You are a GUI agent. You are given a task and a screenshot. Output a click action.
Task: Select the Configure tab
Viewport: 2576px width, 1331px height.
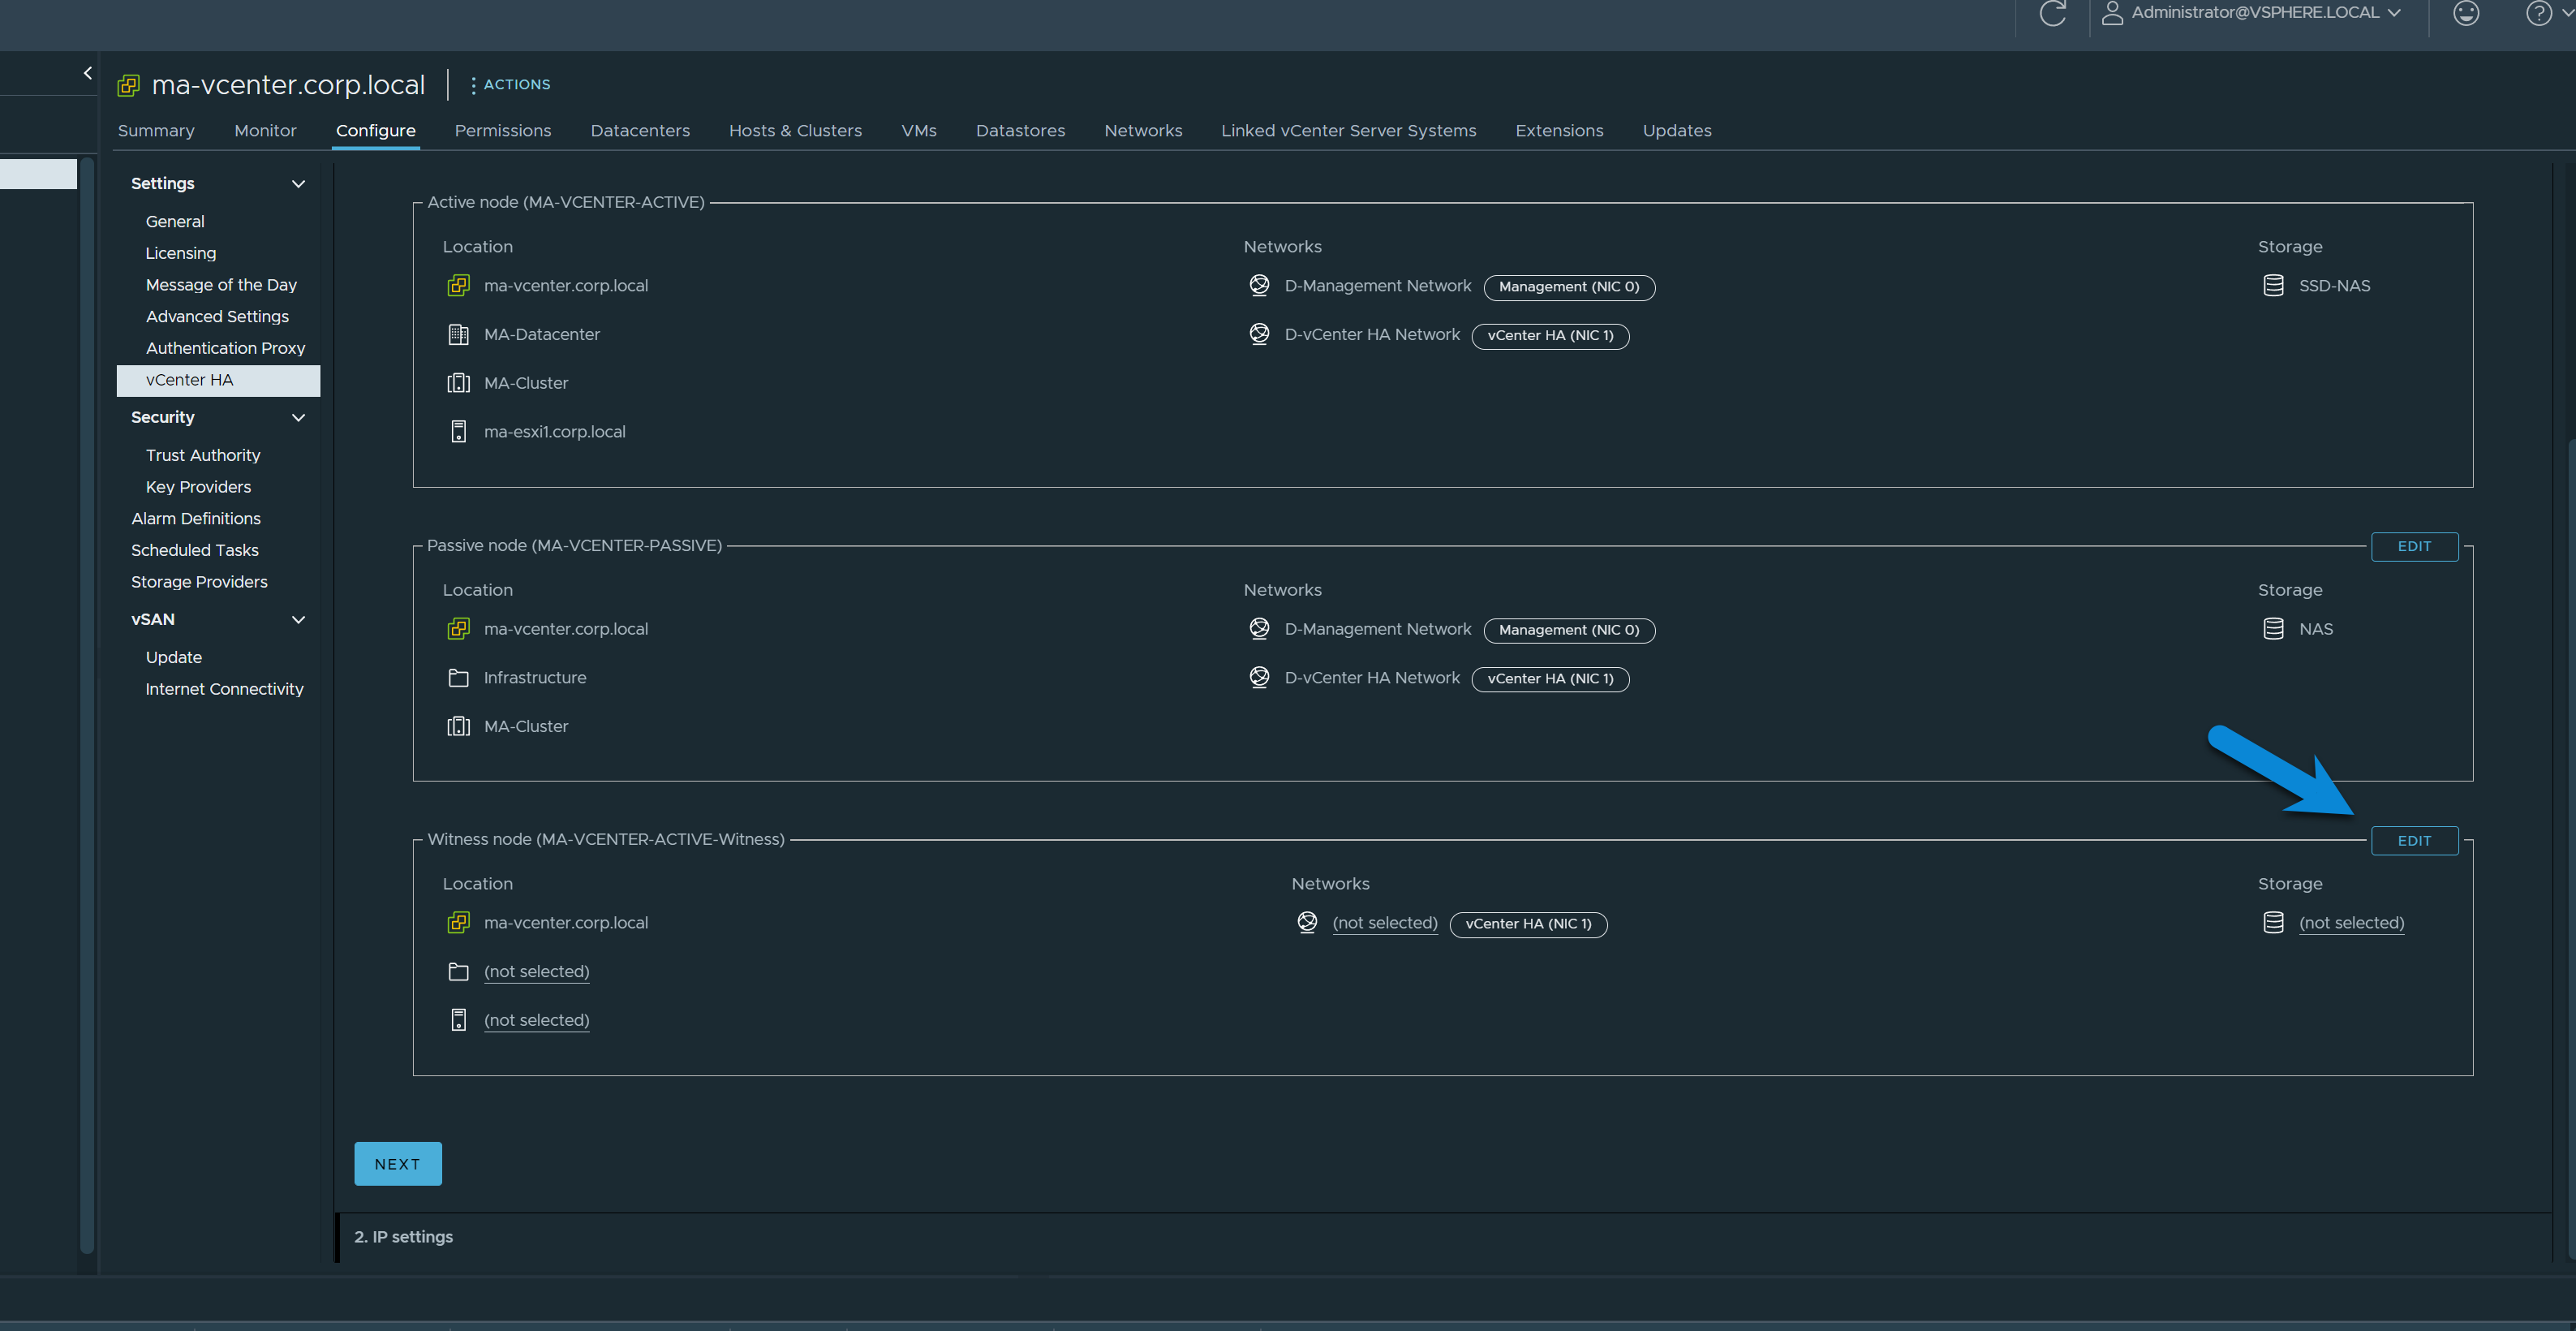tap(375, 131)
